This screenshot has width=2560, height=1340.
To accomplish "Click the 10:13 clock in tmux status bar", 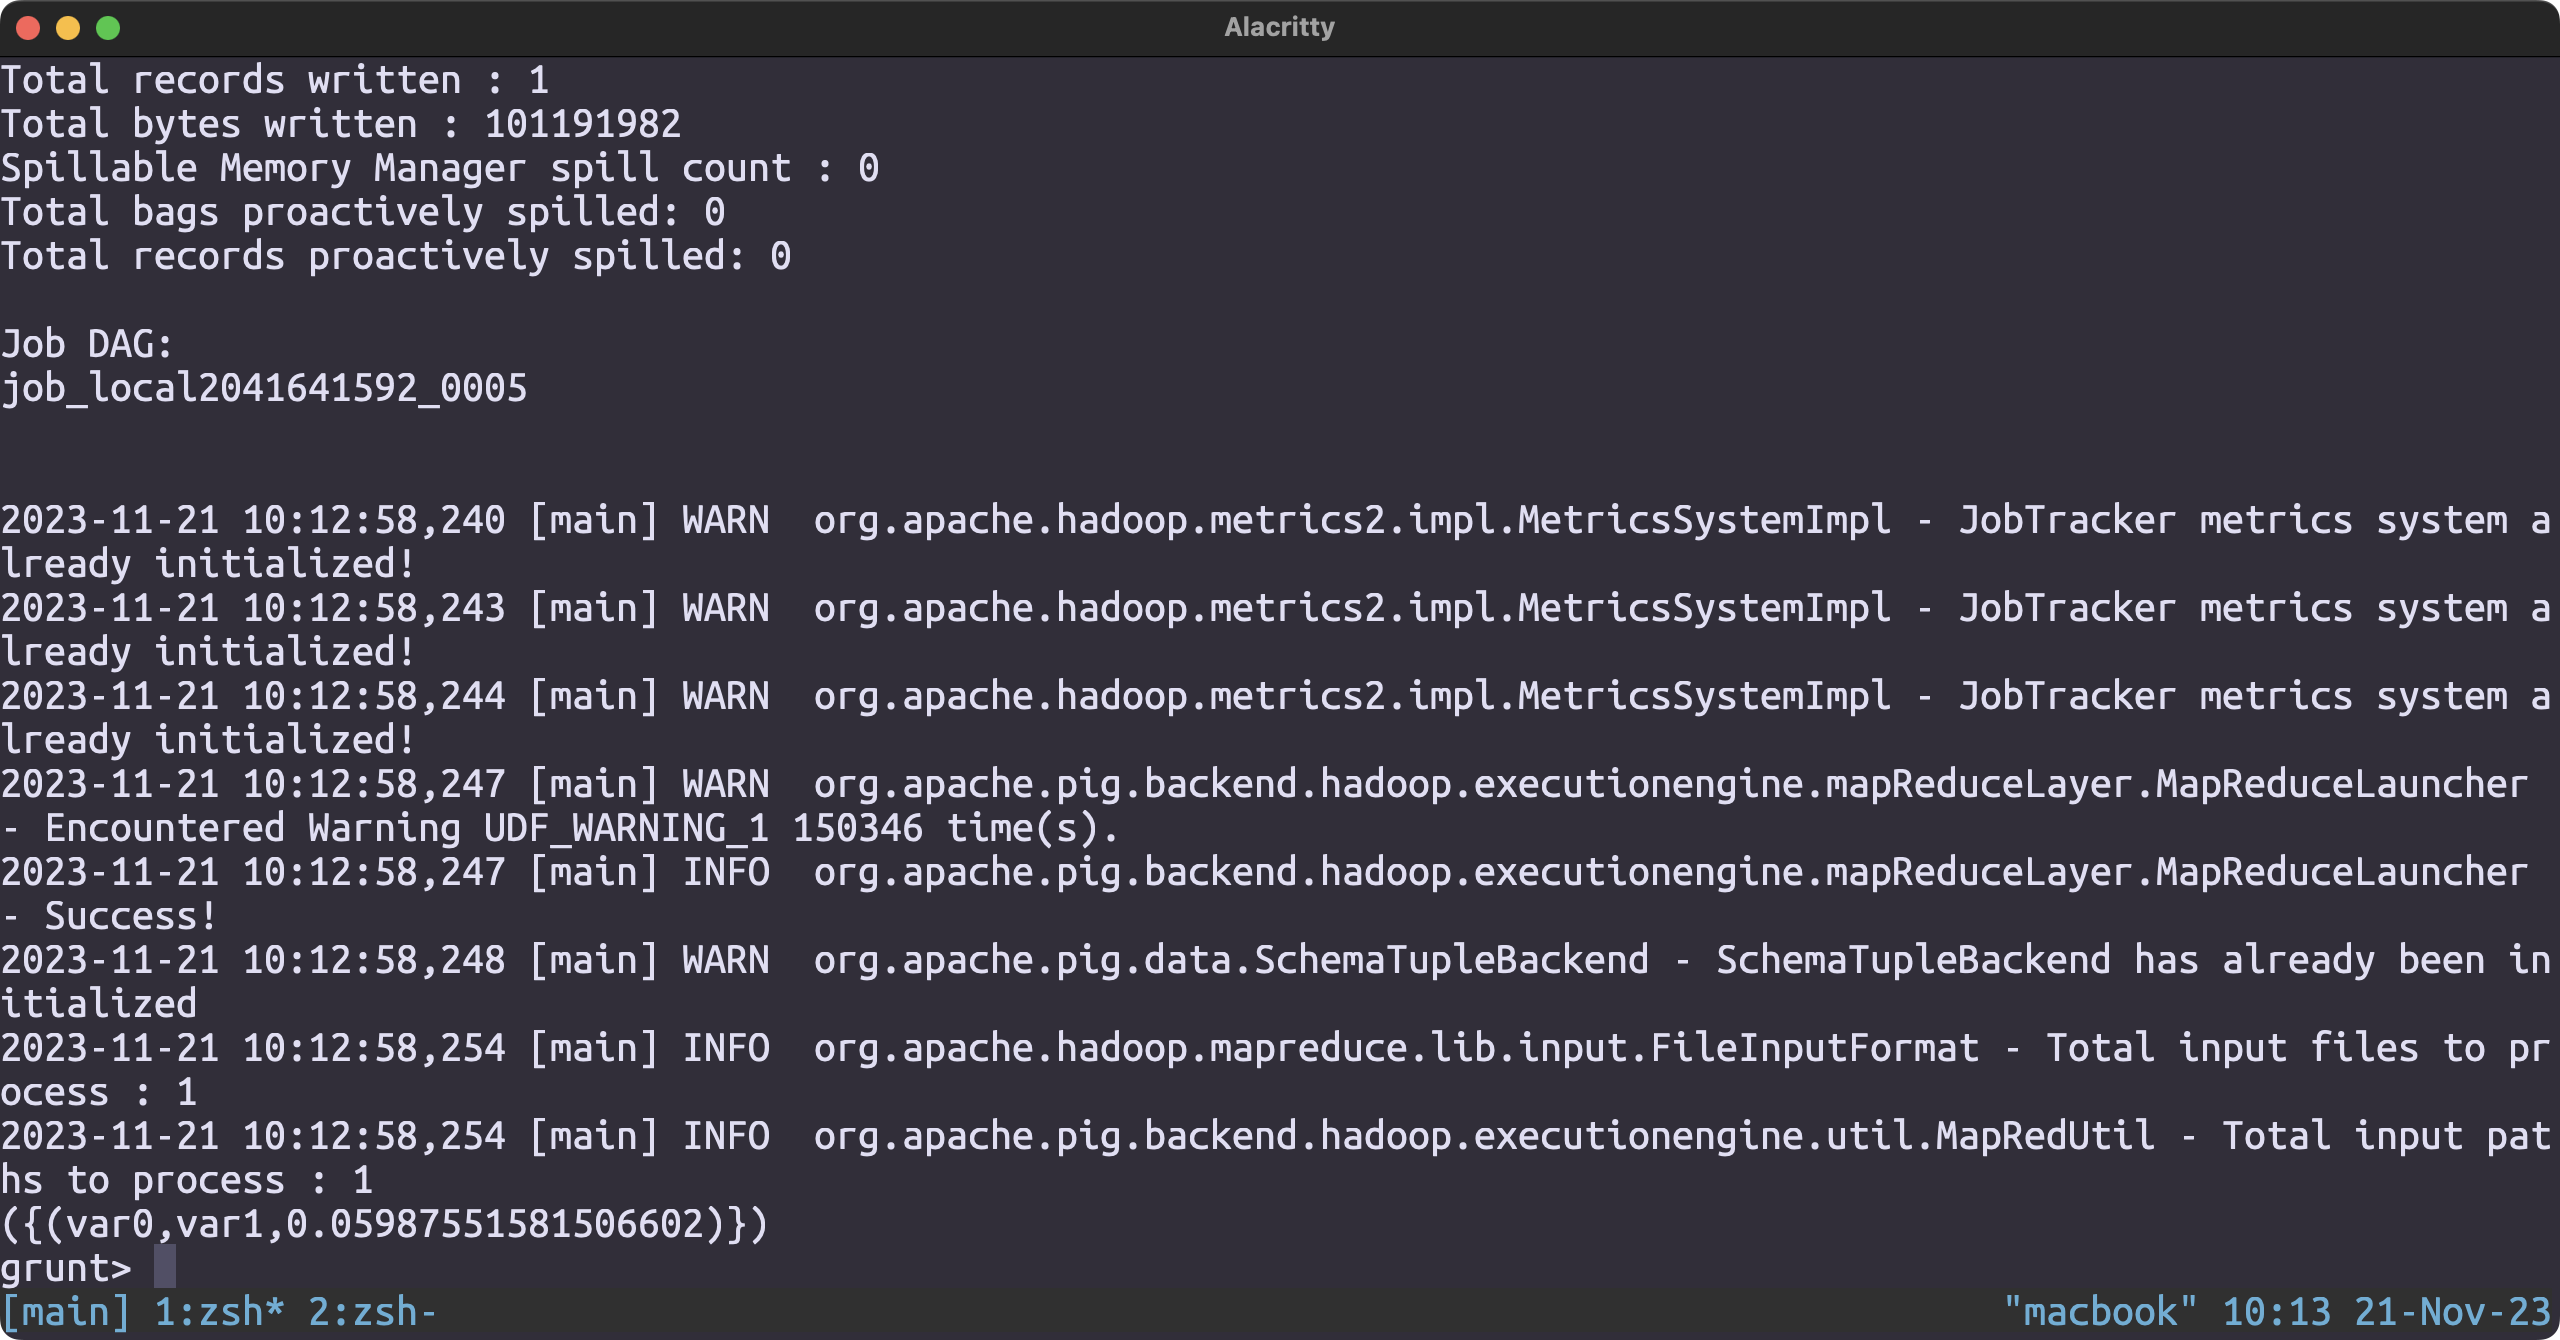I will (x=2276, y=1312).
